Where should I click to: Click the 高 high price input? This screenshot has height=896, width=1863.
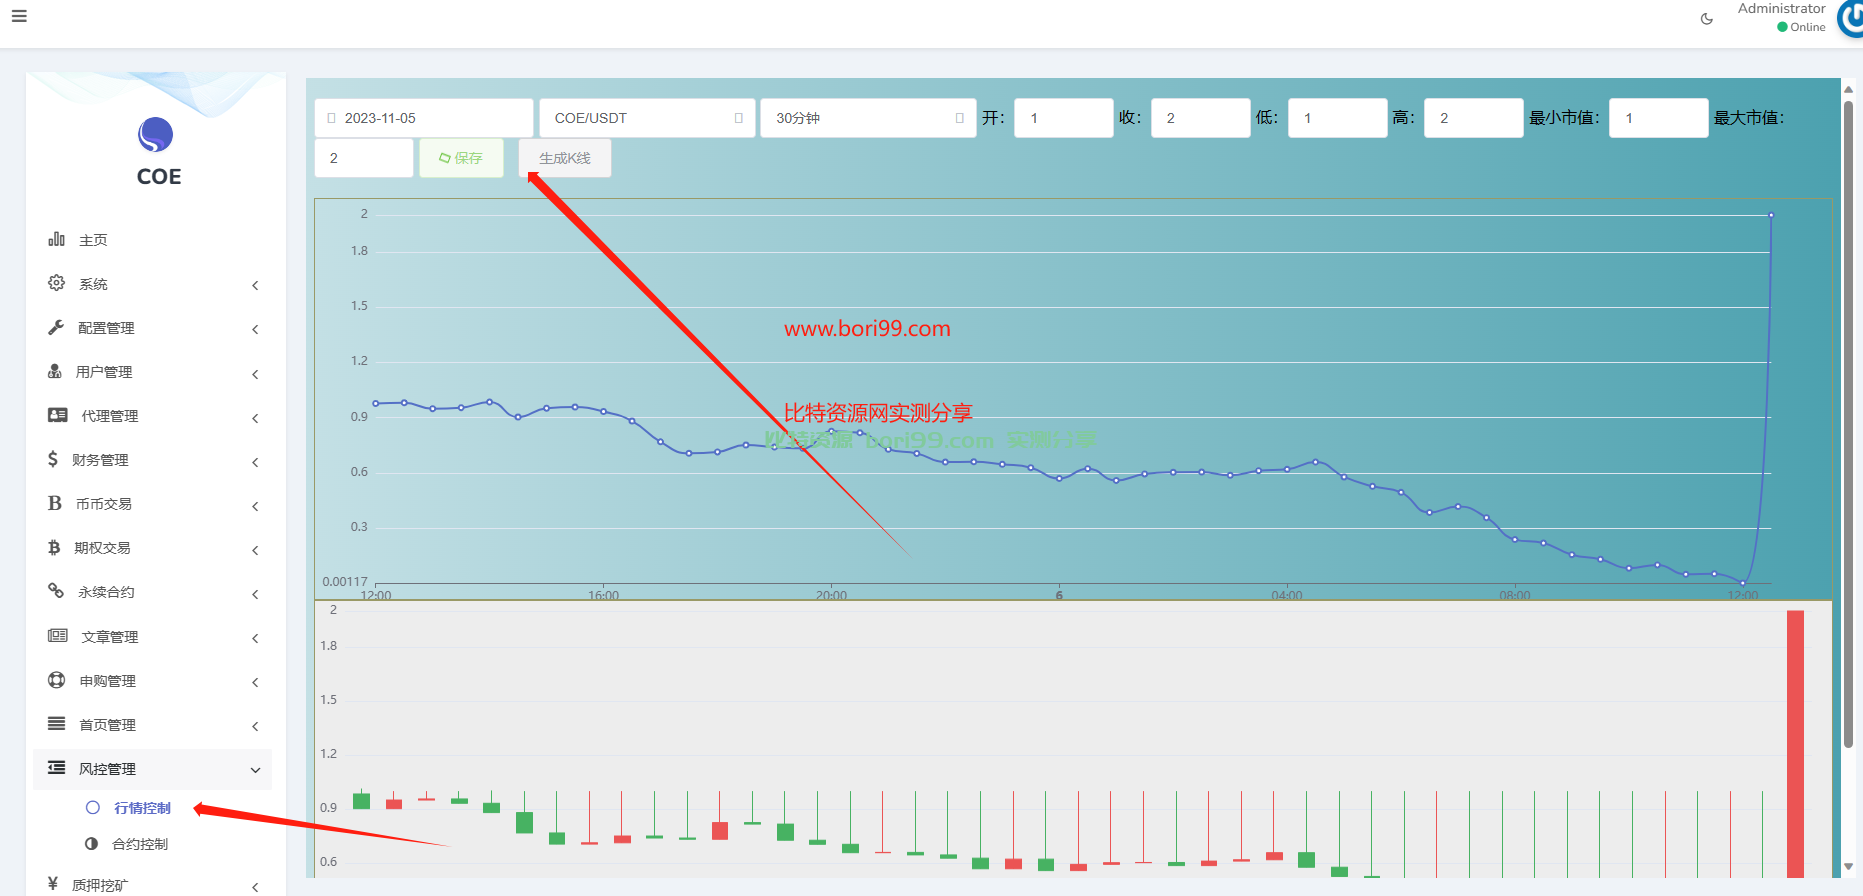click(x=1474, y=118)
